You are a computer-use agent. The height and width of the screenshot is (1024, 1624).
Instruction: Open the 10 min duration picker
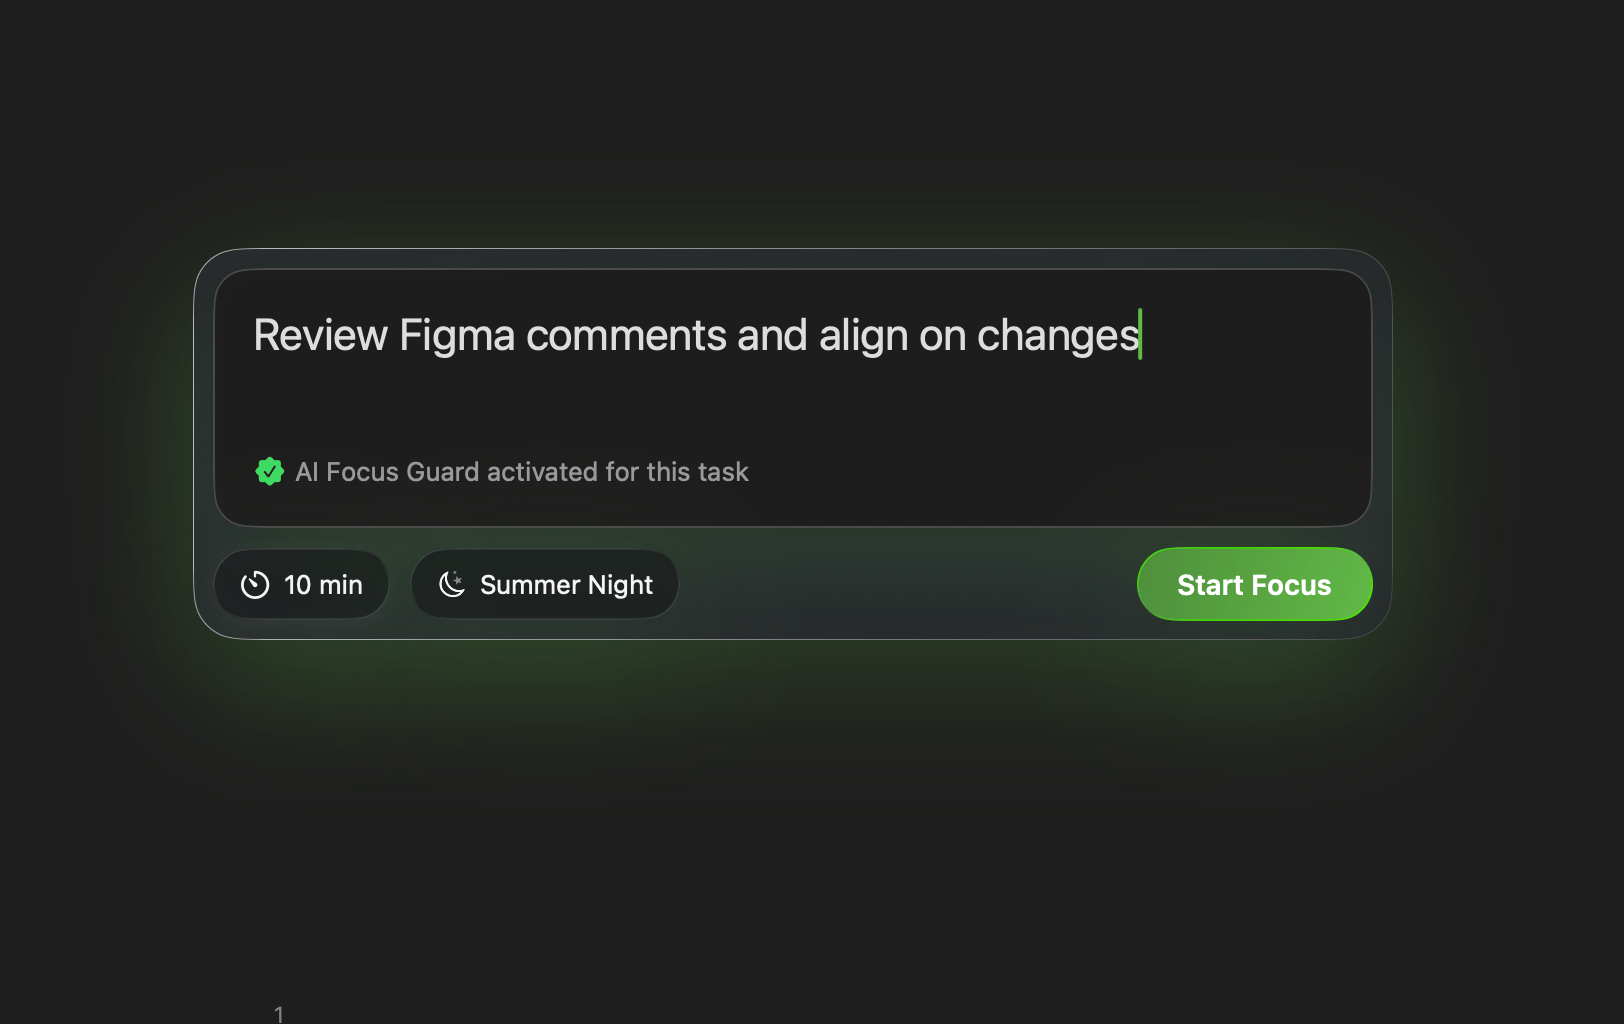(x=301, y=585)
